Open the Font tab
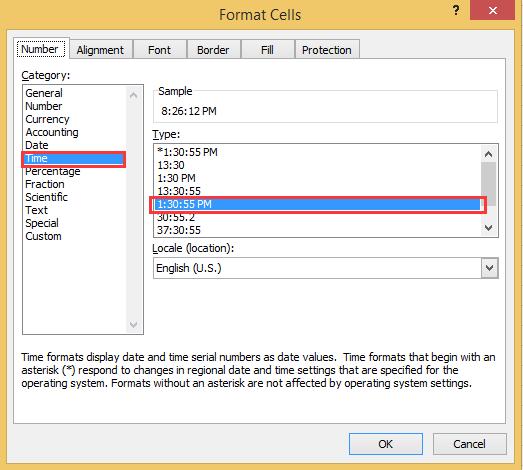This screenshot has height=470, width=523. point(159,50)
